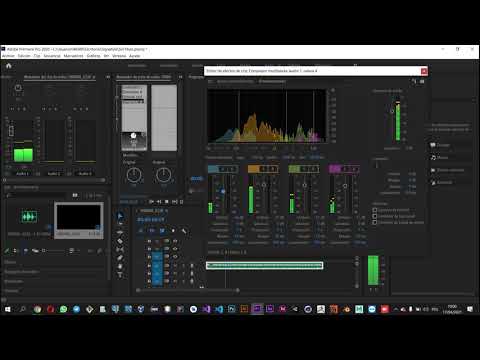480x360 pixels.
Task: Select the audio clip on the timeline
Action: tap(265, 265)
